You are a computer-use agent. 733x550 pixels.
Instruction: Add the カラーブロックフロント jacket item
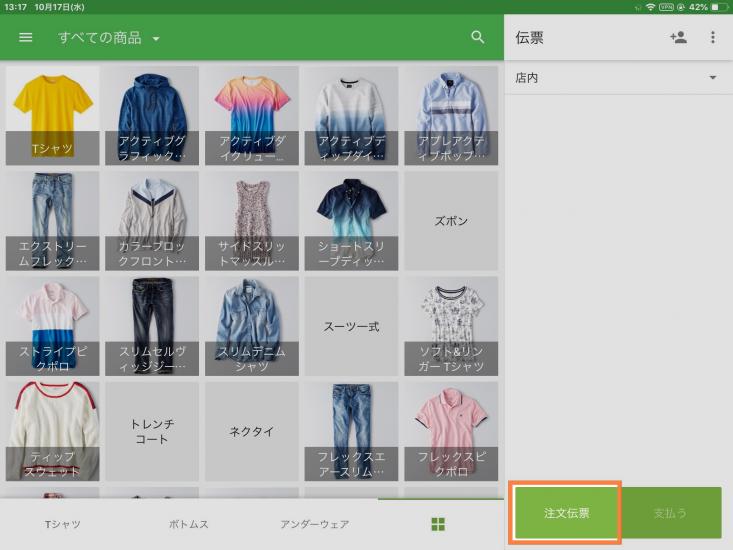click(152, 221)
